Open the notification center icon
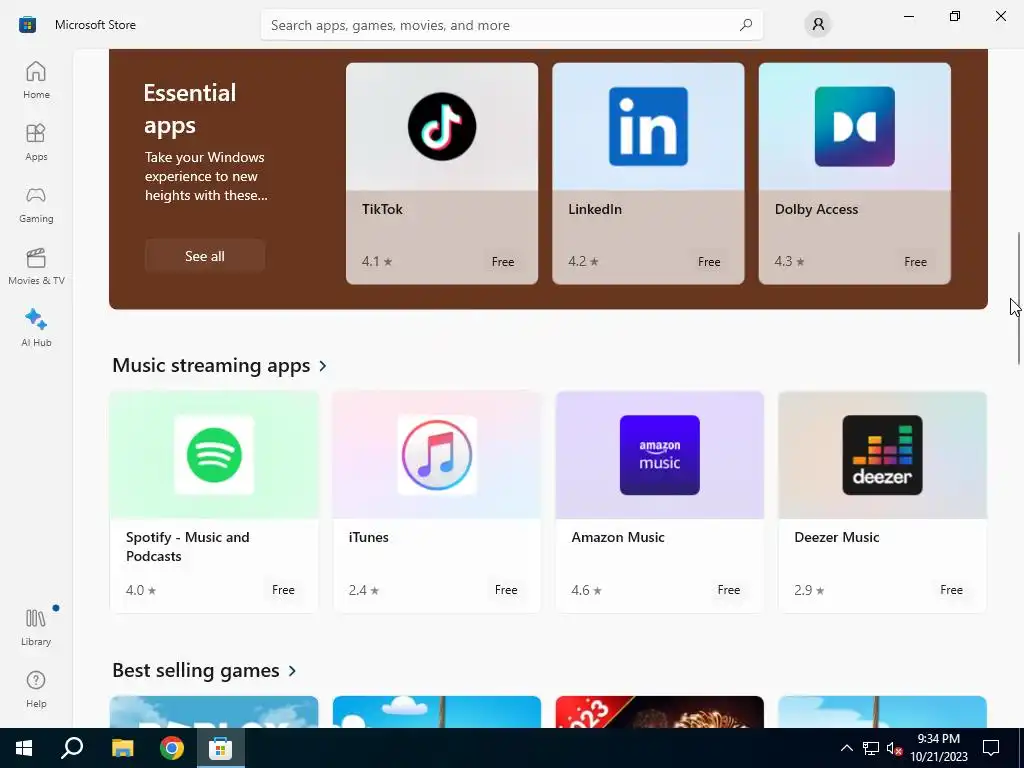Screen dimensions: 1024x768 (991, 748)
